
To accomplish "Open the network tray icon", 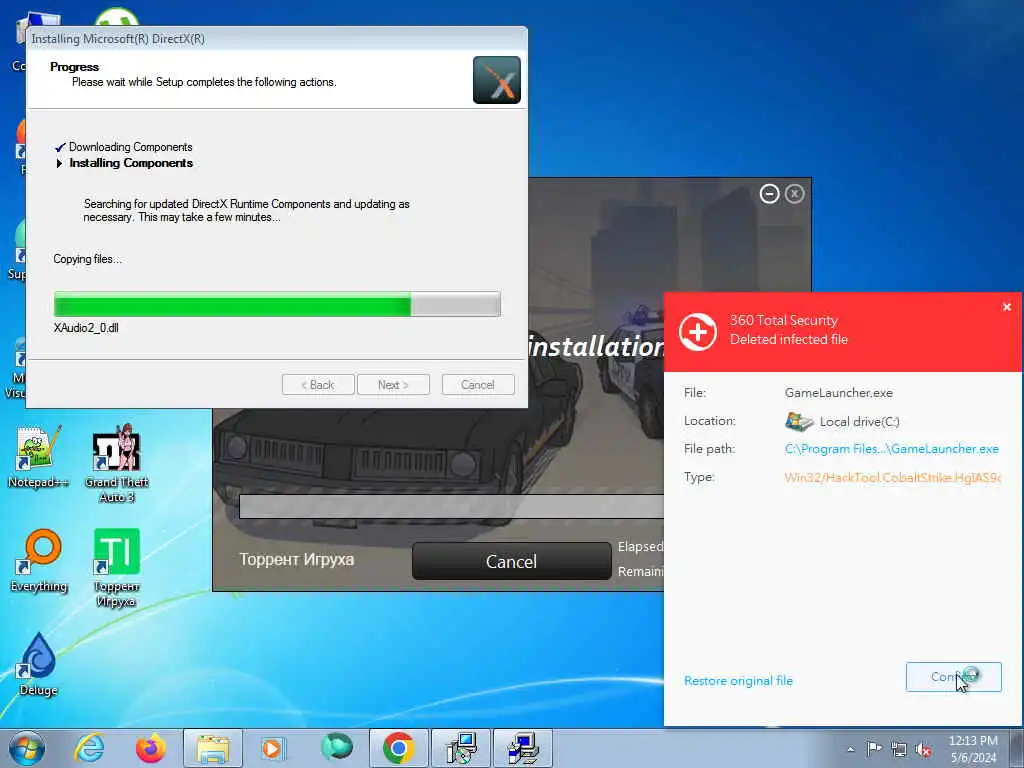I will [x=899, y=749].
